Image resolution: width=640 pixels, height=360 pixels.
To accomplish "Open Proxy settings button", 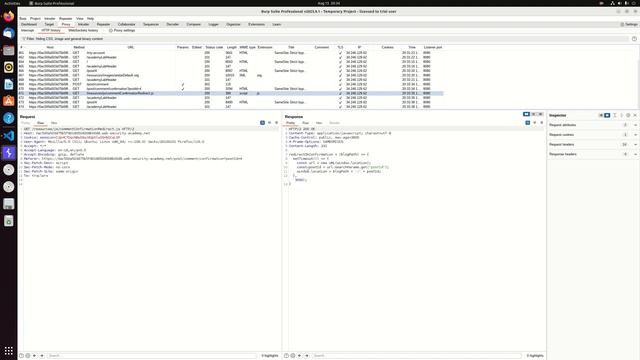I will (122, 31).
